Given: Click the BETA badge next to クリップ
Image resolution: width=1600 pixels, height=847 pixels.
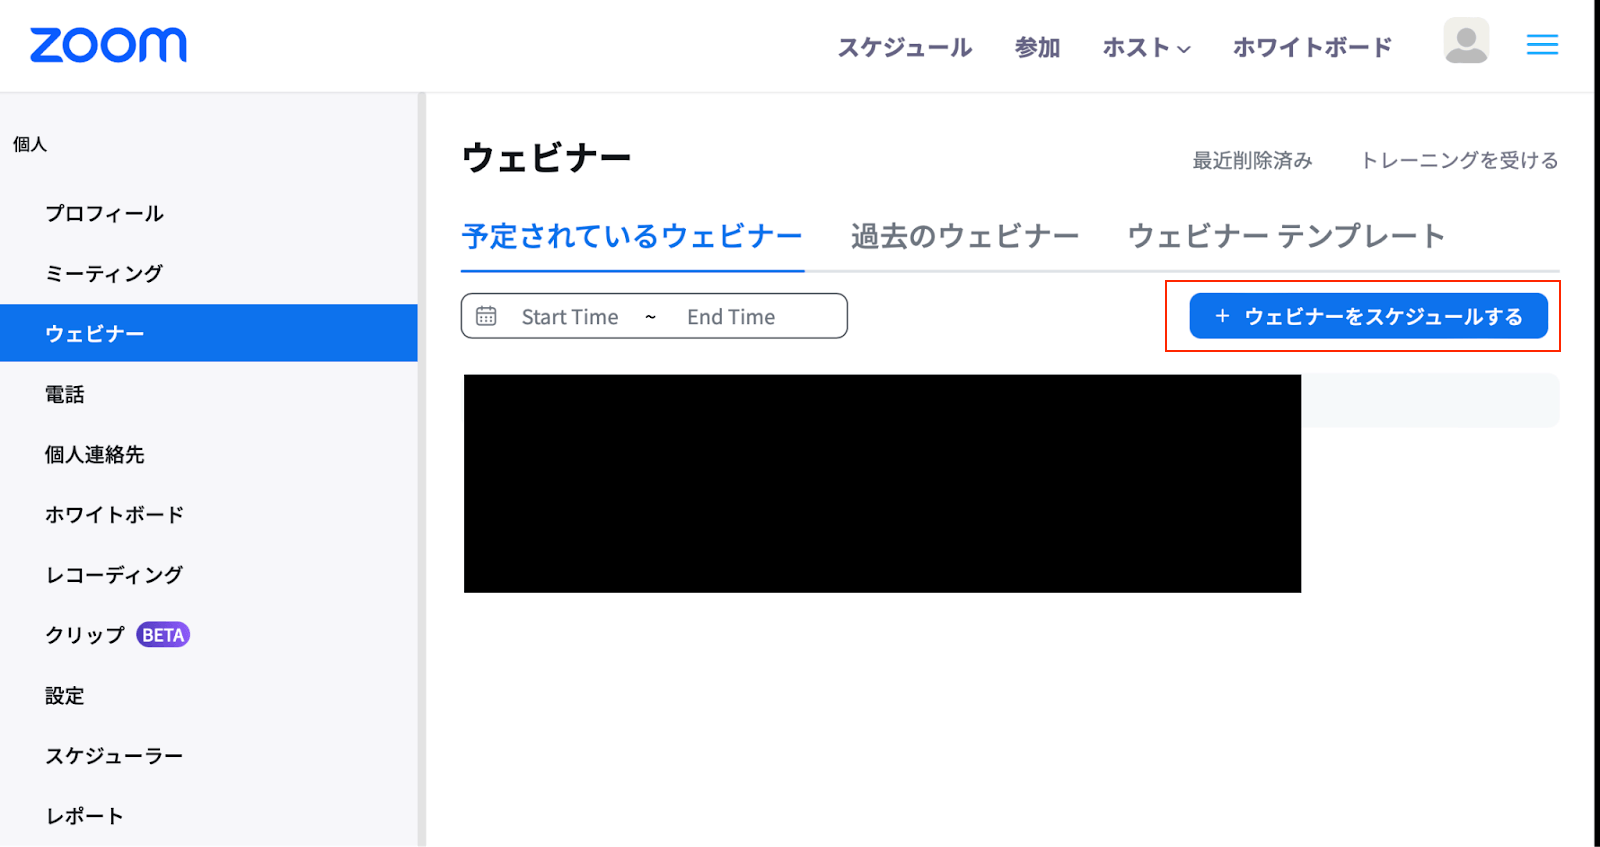Looking at the screenshot, I should [163, 635].
